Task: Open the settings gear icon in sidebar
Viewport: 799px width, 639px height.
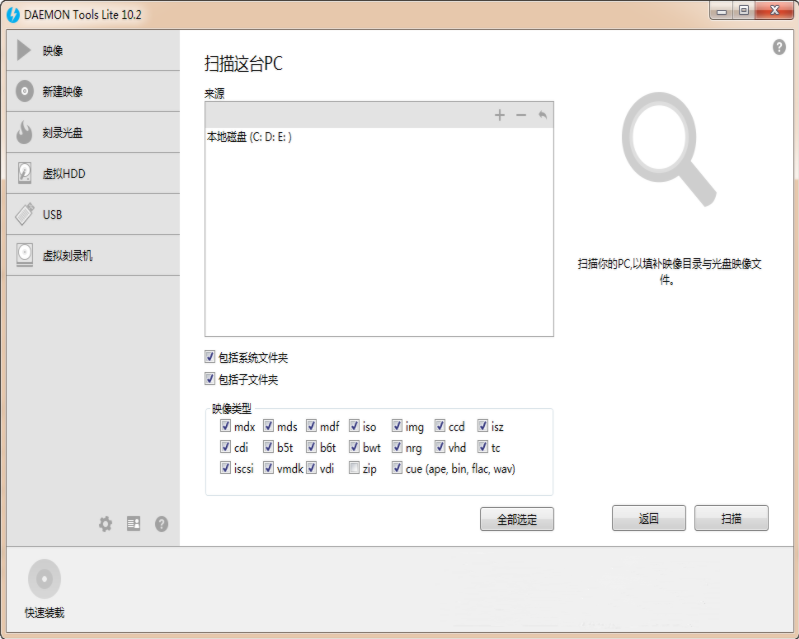Action: click(105, 524)
